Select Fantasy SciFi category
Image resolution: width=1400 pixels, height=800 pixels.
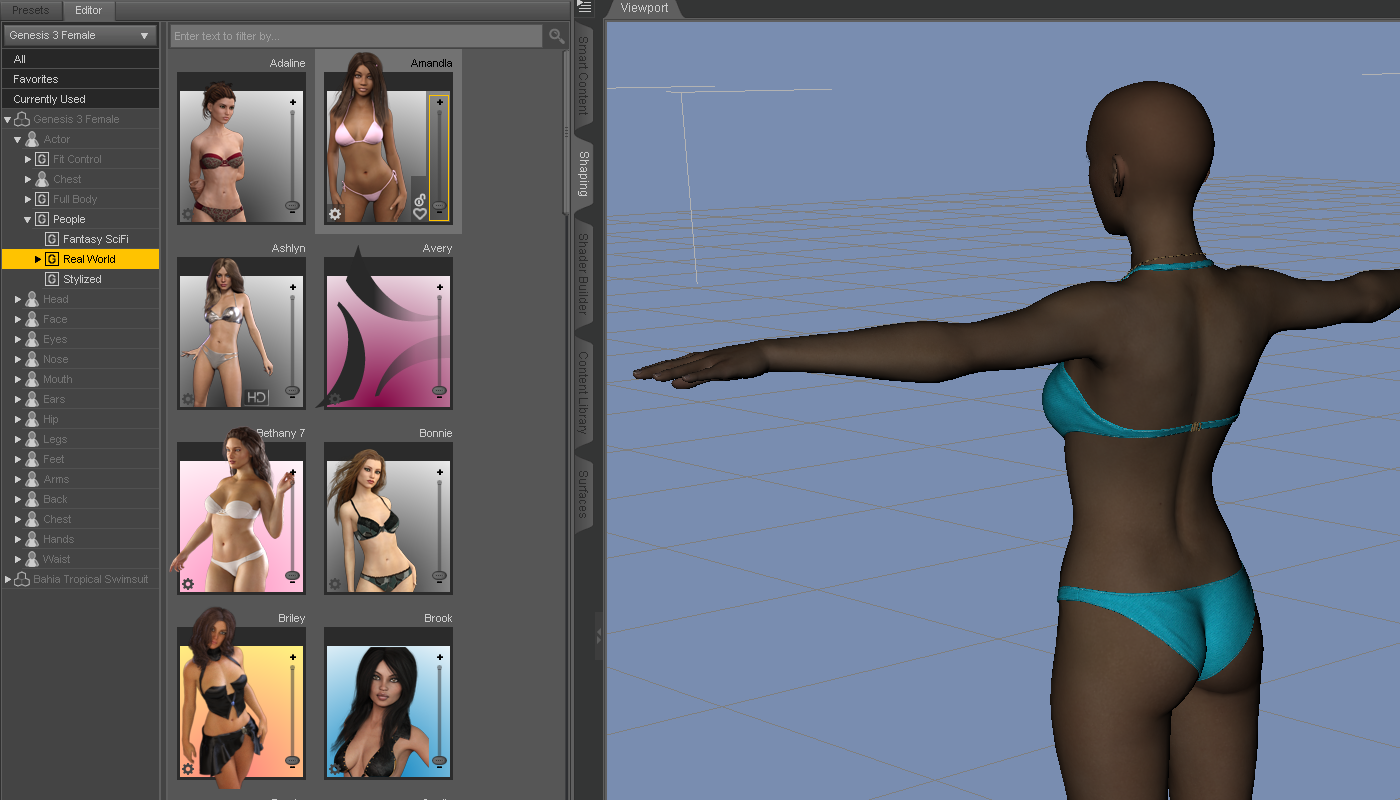pos(96,239)
